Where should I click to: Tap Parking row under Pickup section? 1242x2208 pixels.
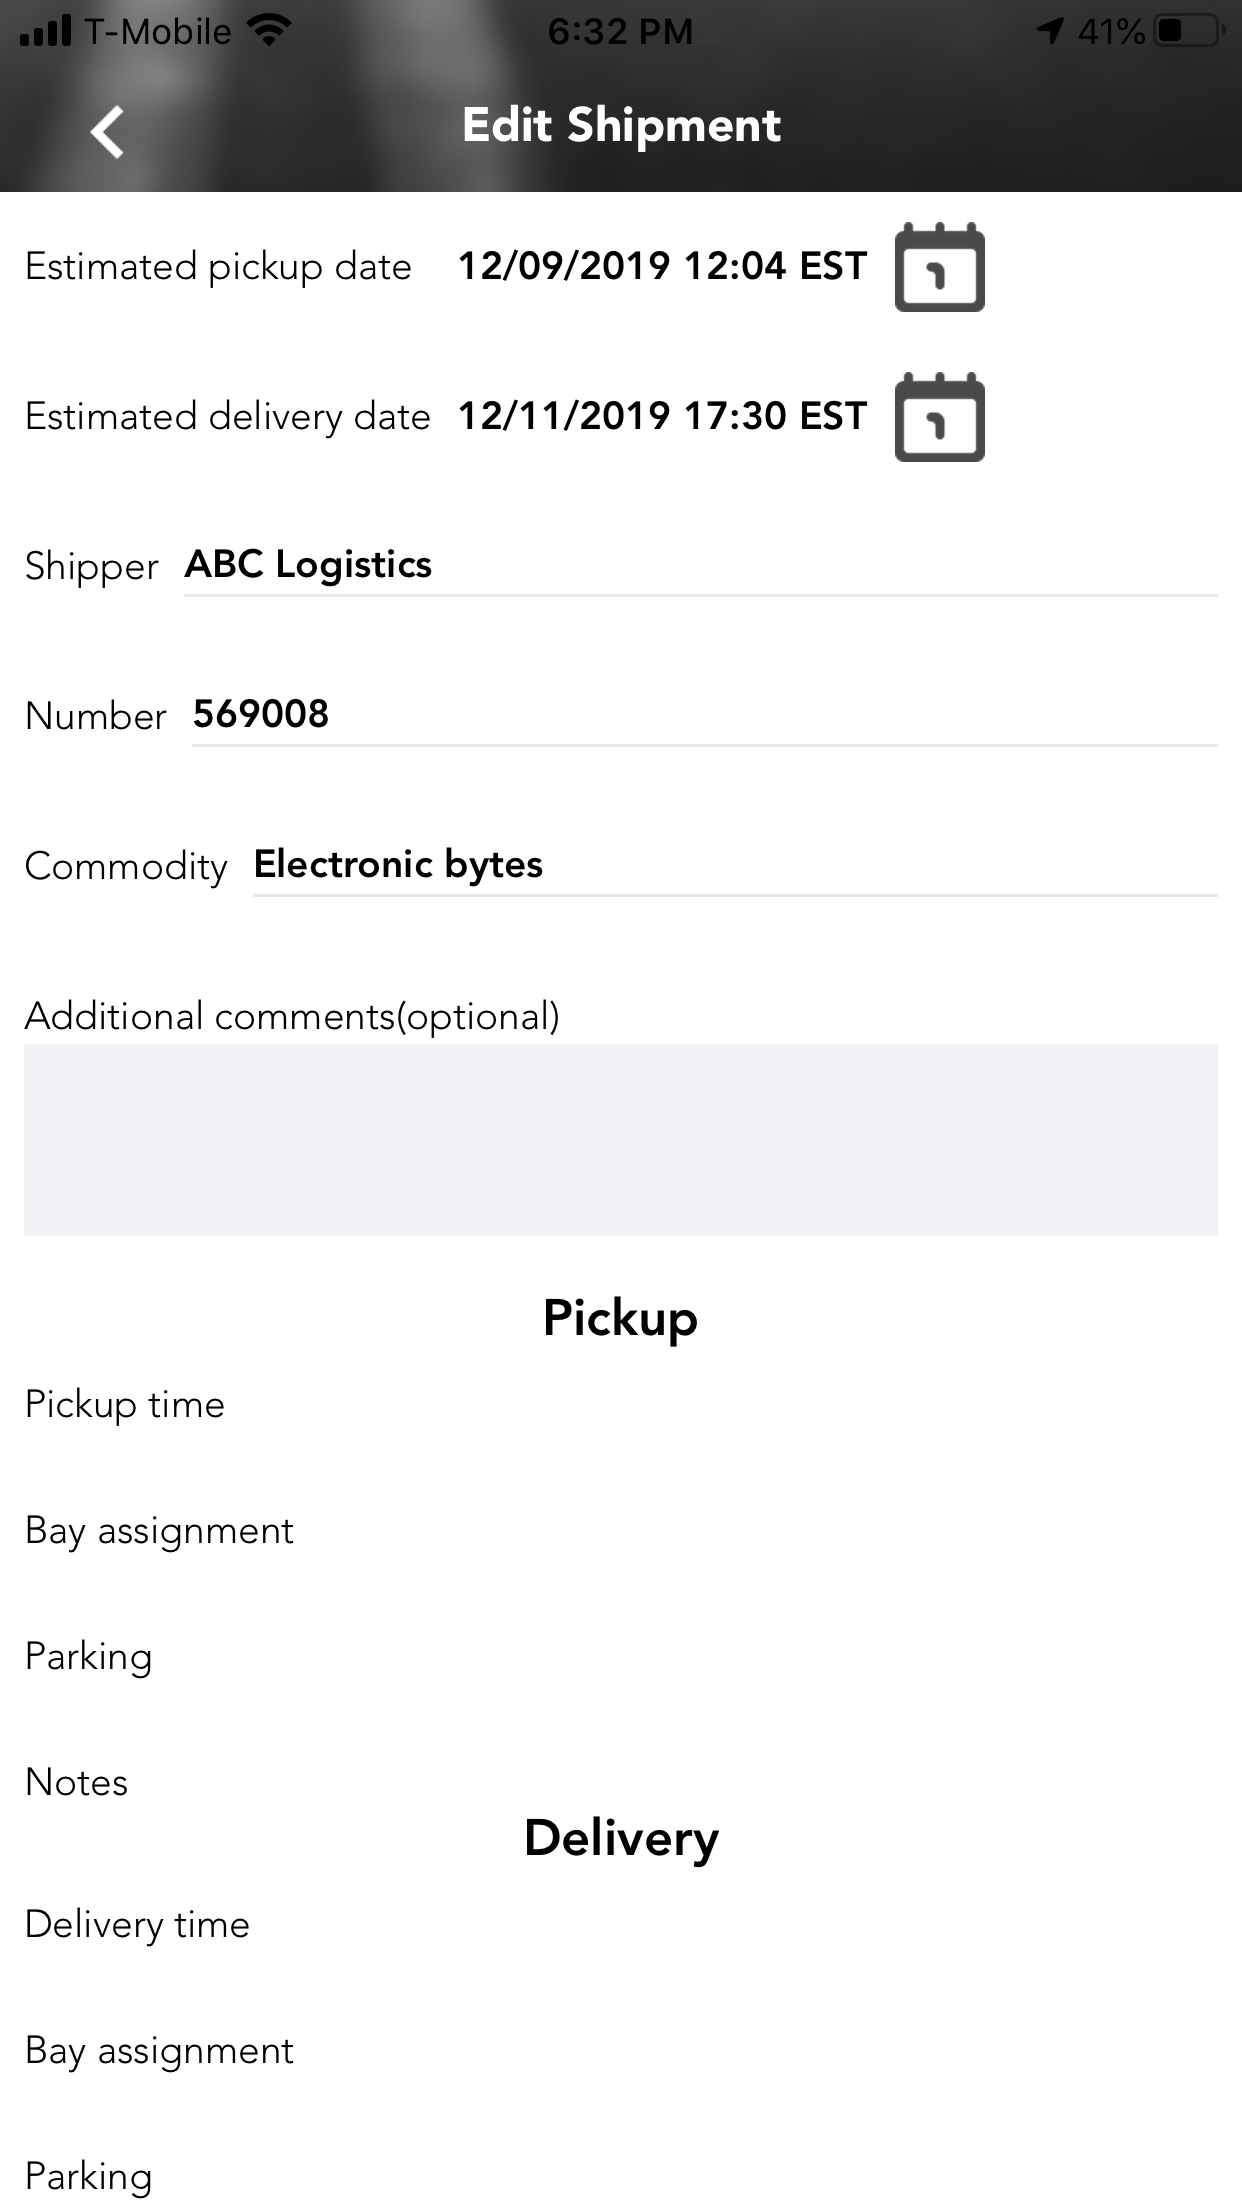click(x=89, y=1657)
